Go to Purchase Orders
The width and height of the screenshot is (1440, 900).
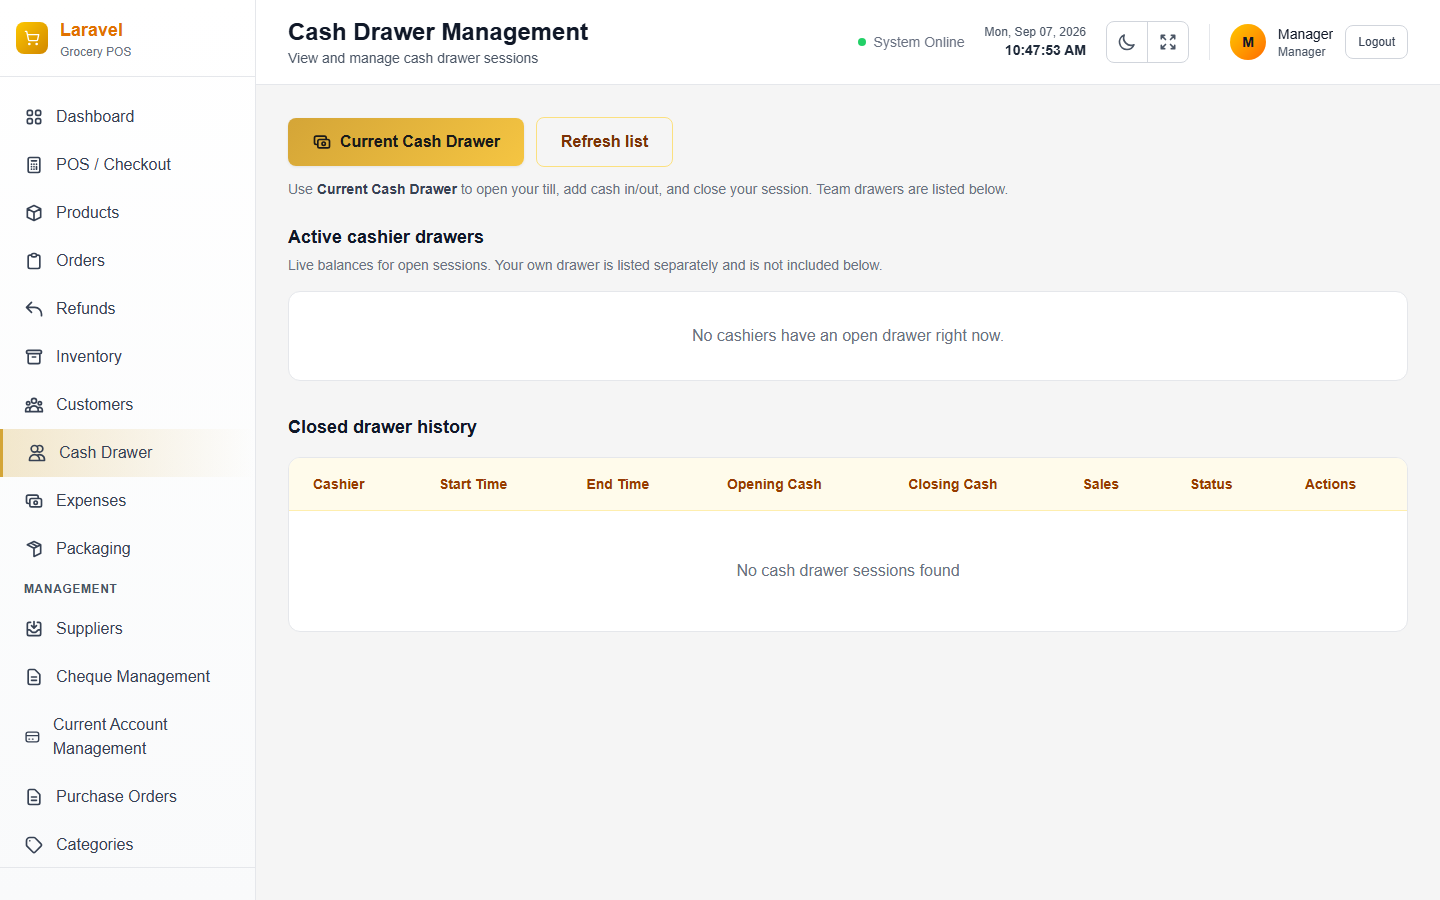[128, 797]
